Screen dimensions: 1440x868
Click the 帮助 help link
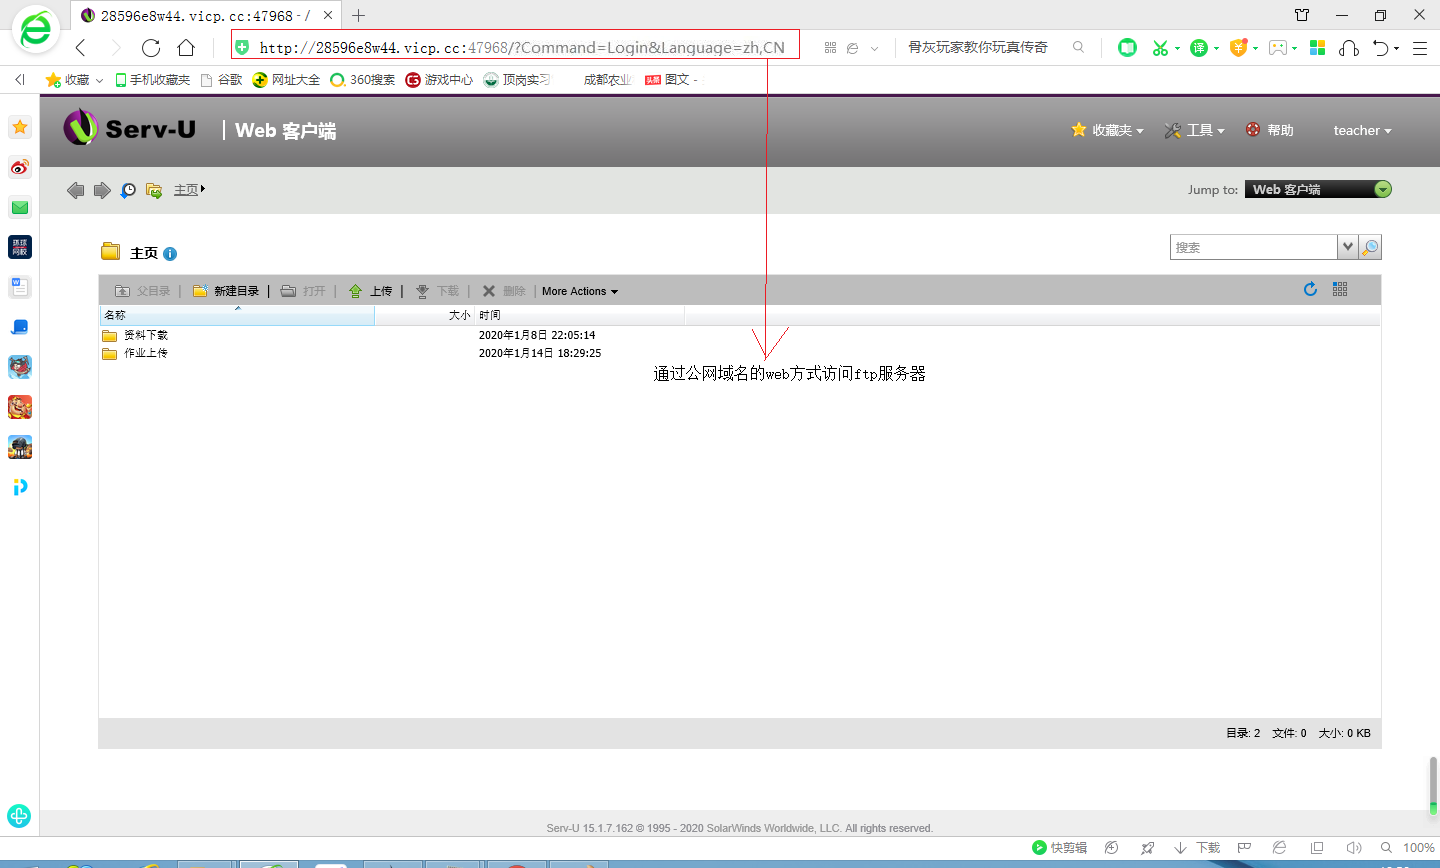tap(1270, 130)
